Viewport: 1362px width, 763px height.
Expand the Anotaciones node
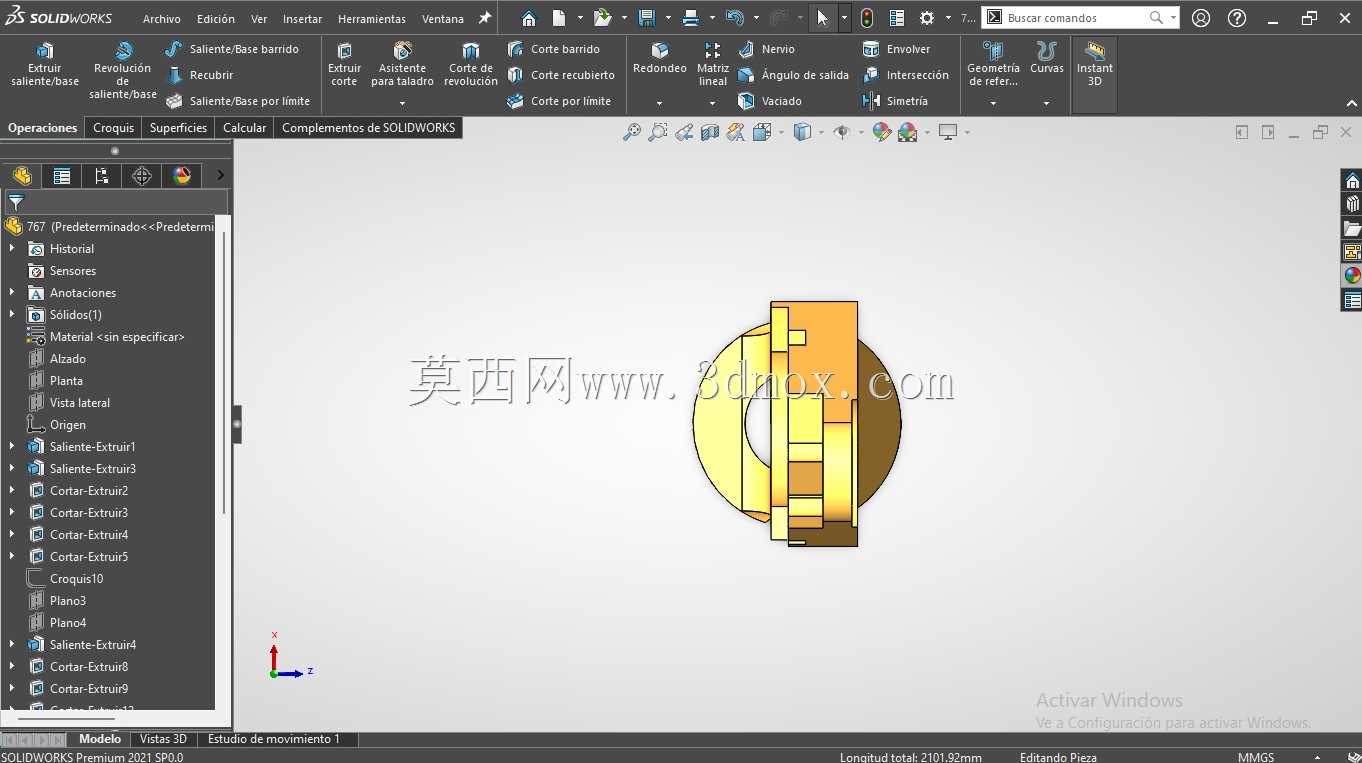pos(12,293)
